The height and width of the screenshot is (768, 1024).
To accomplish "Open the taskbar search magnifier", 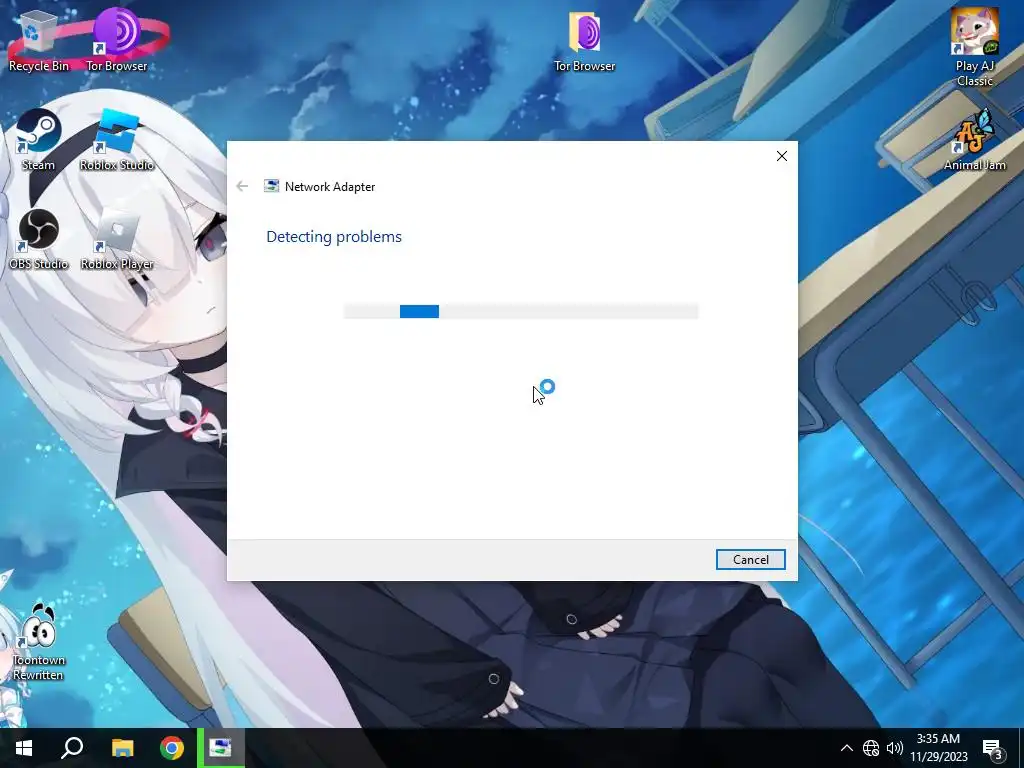I will [72, 748].
